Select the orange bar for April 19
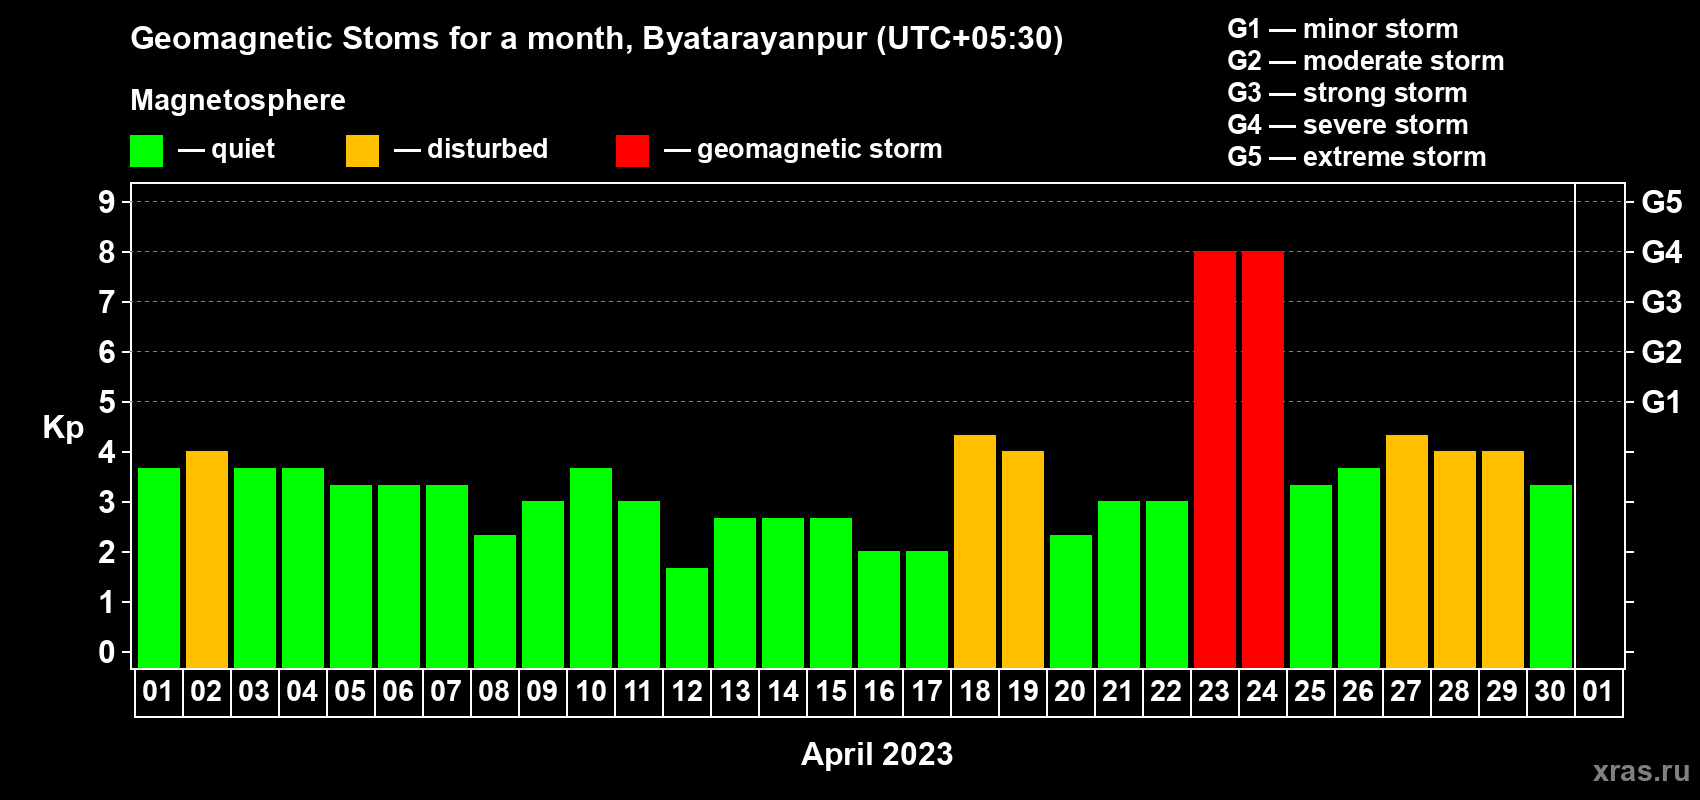This screenshot has width=1700, height=800. [x=1023, y=559]
